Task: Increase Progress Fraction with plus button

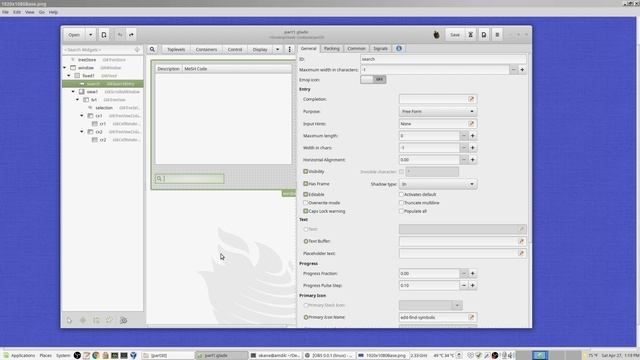Action: pos(473,273)
